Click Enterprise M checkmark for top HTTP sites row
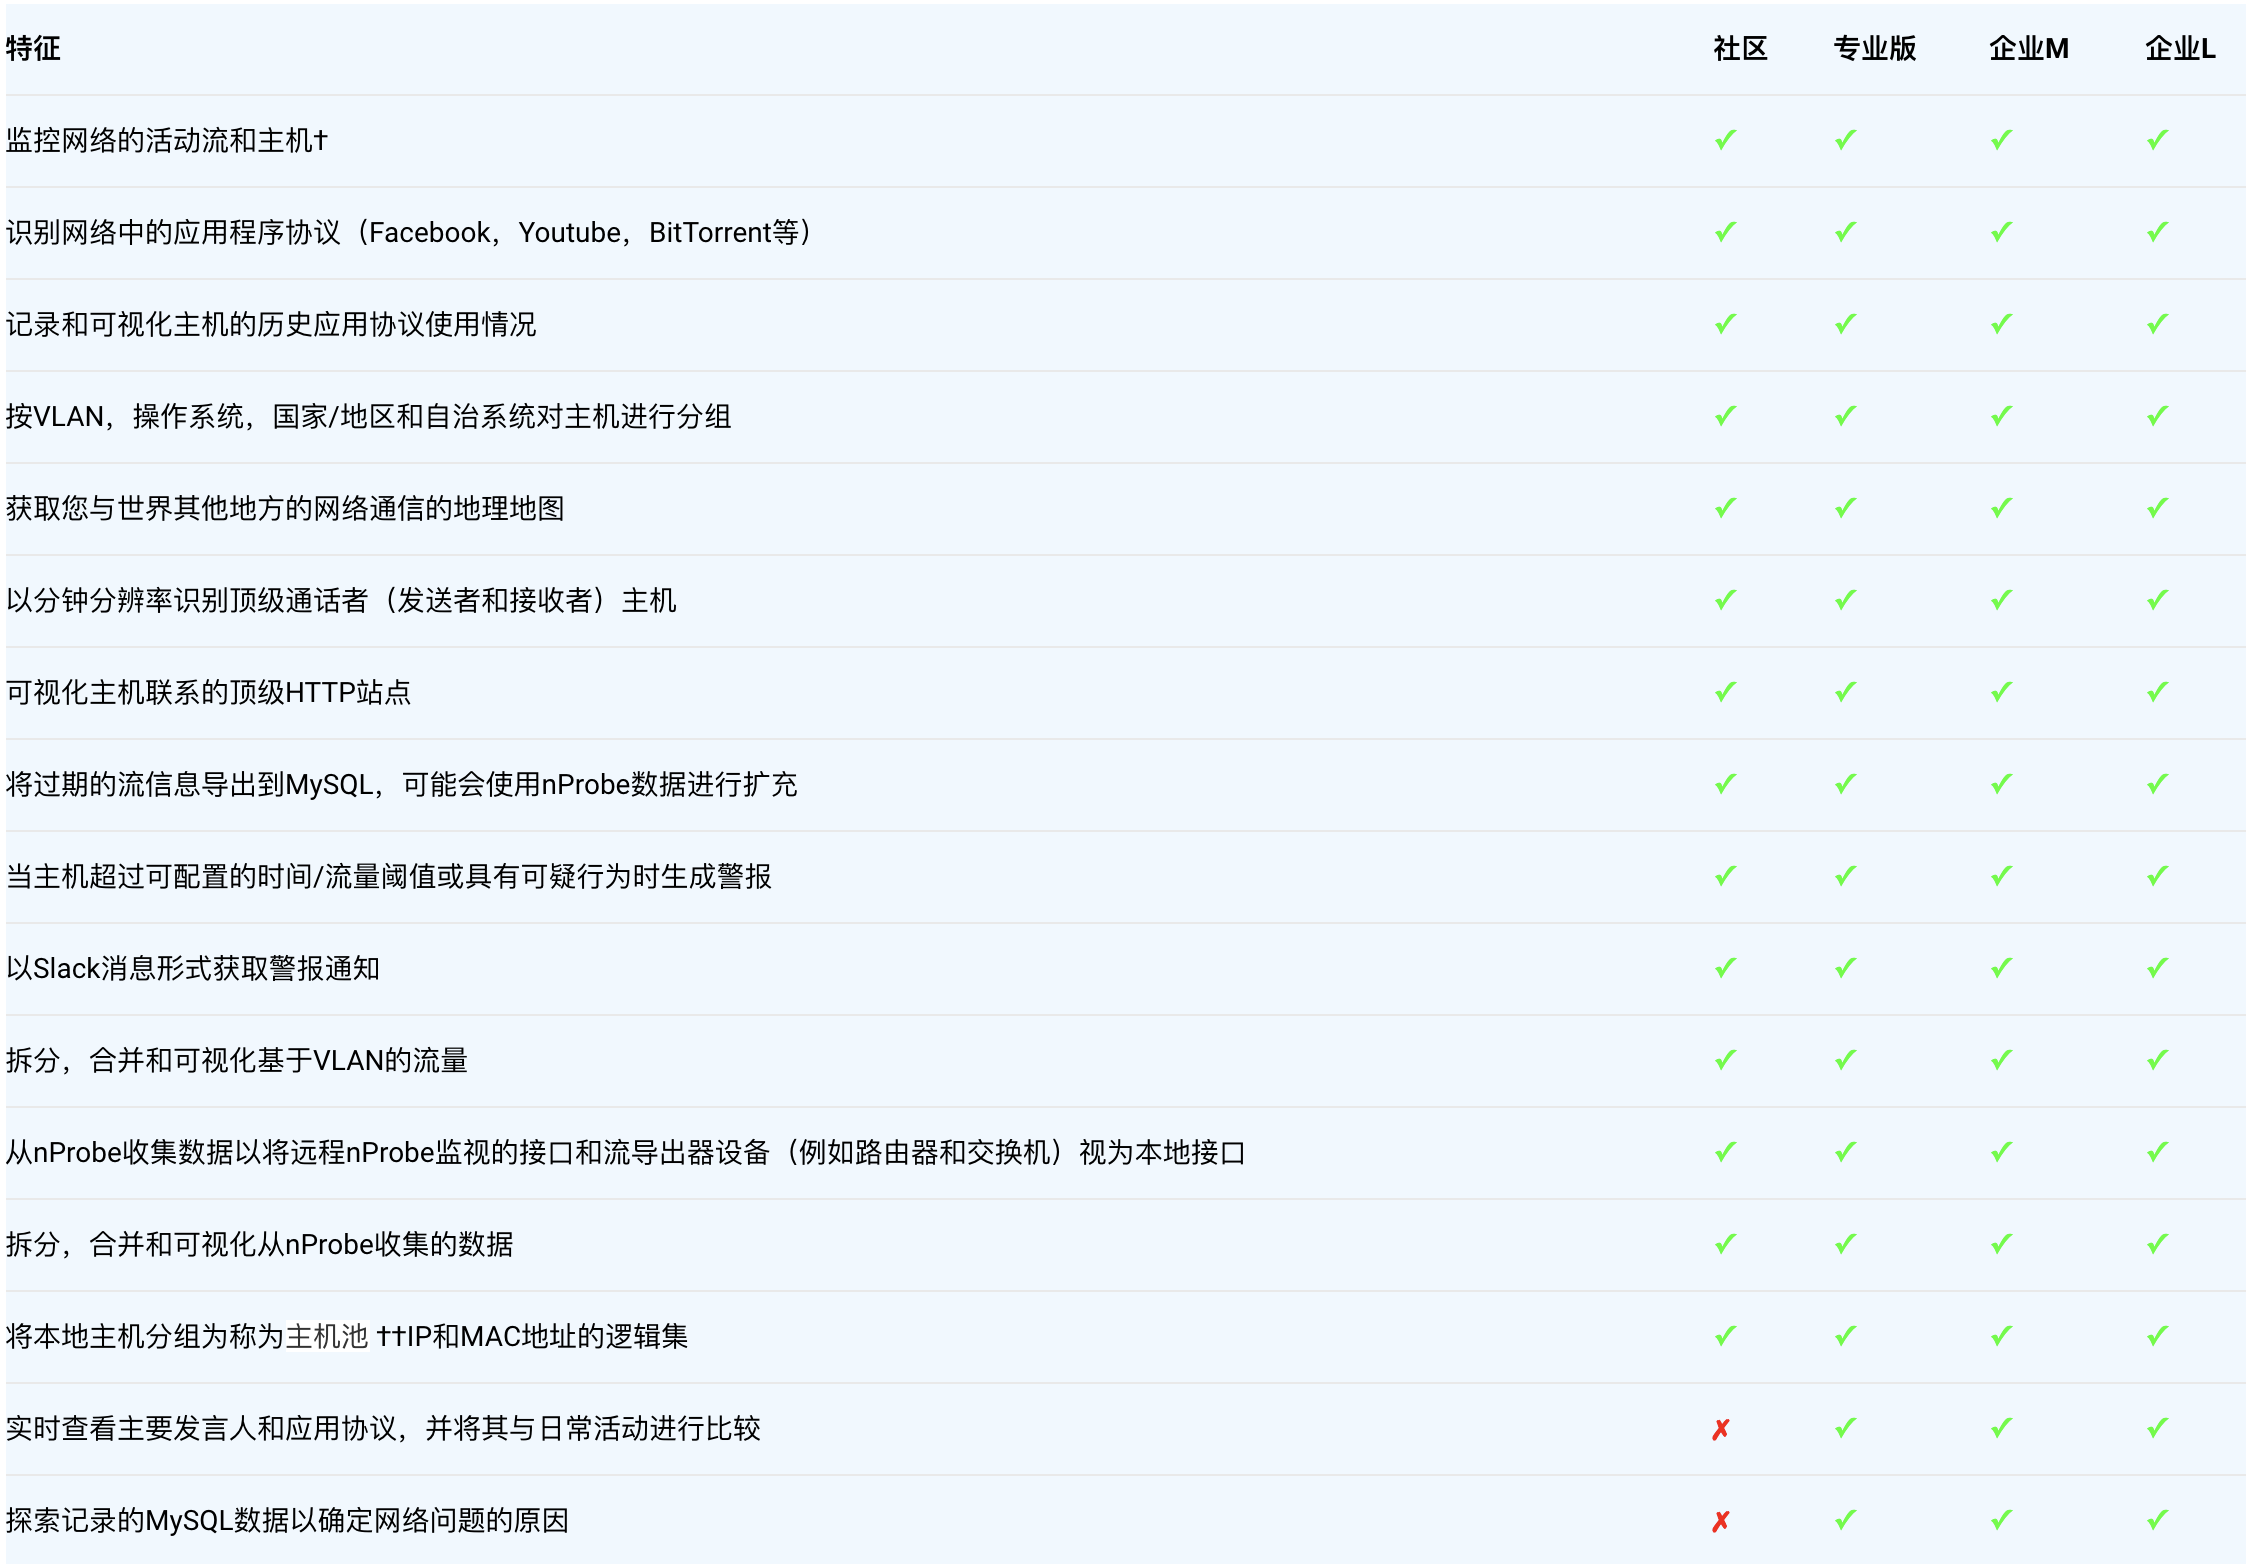 [2001, 692]
